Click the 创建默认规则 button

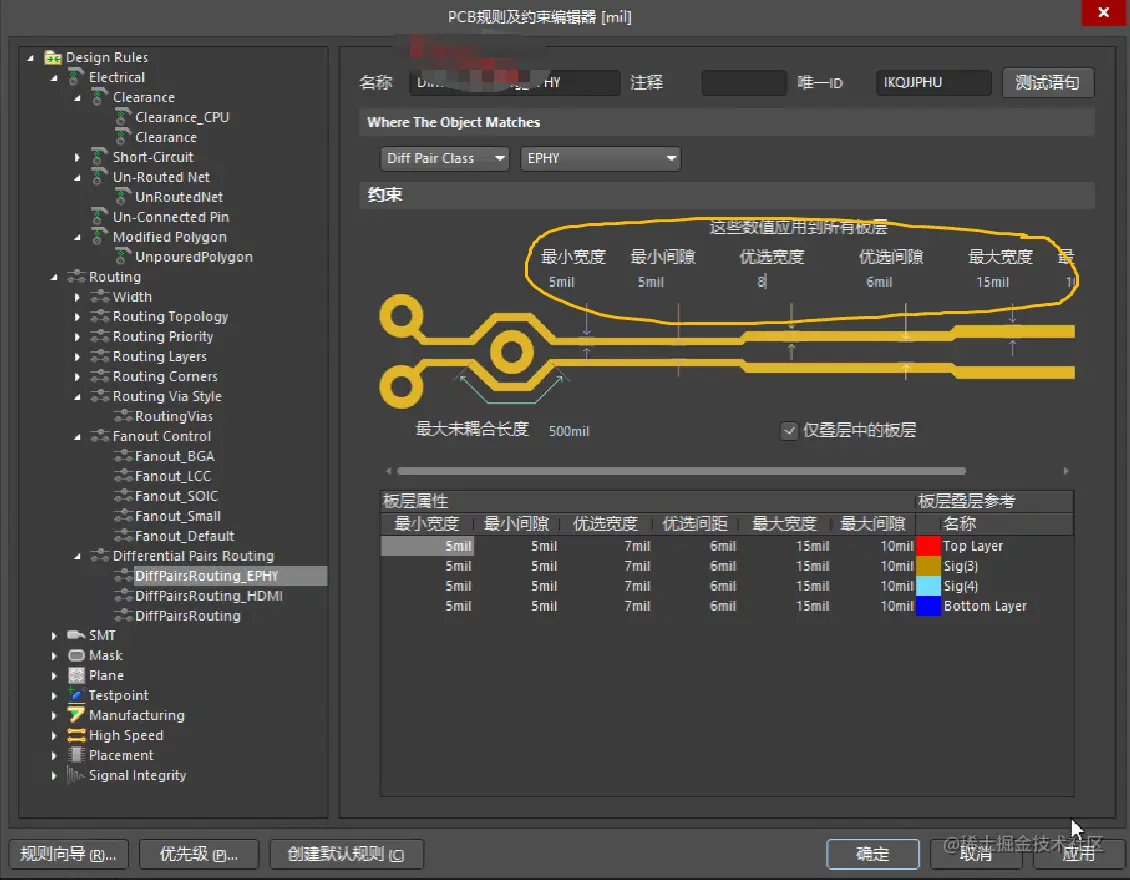tap(346, 854)
